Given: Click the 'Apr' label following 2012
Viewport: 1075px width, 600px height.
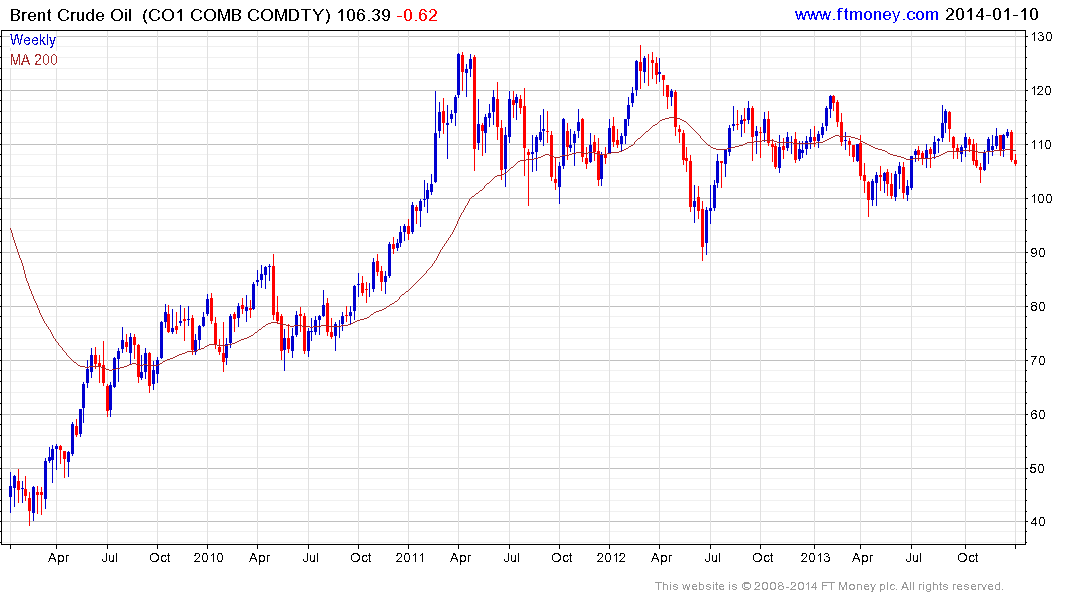Looking at the screenshot, I should point(661,558).
